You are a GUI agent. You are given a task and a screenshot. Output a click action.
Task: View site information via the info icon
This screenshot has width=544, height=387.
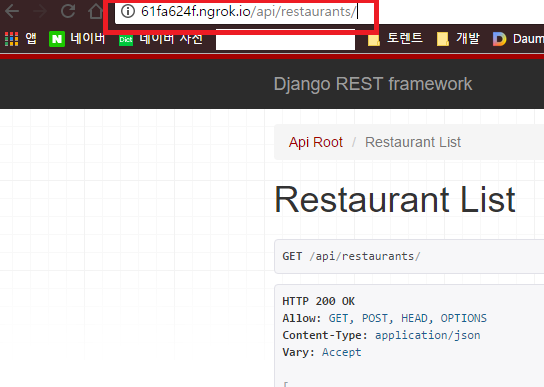tap(128, 11)
